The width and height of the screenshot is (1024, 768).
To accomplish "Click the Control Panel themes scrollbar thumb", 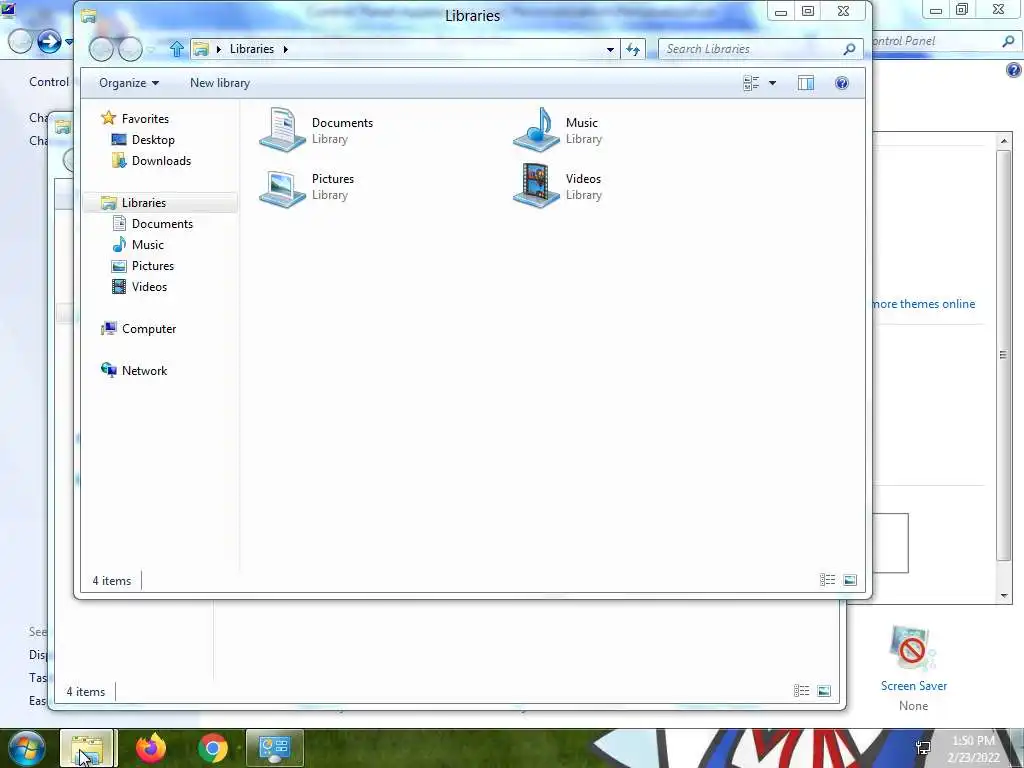I will coord(1004,355).
